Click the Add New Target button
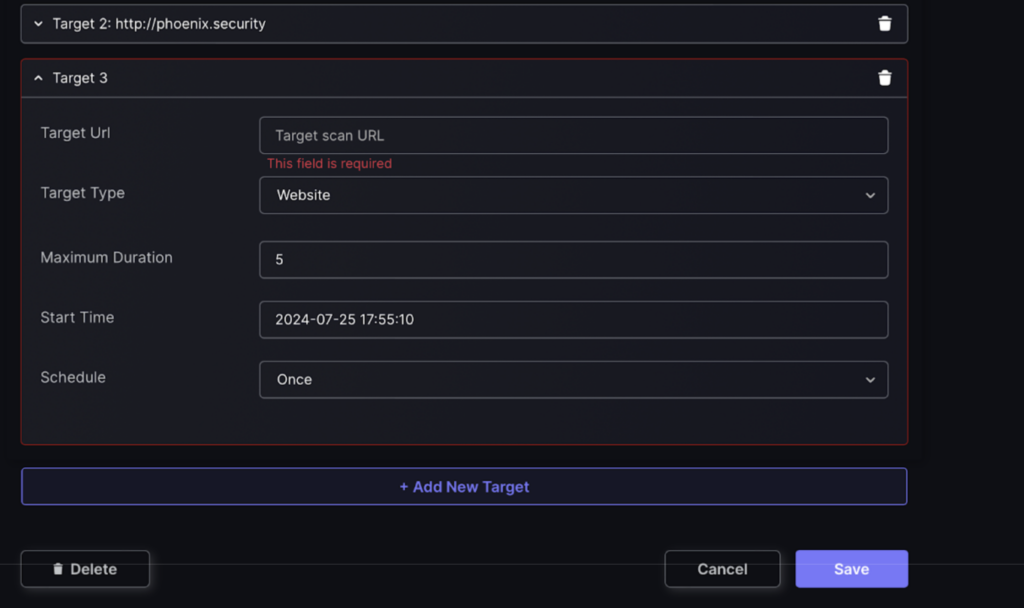Screen dimensions: 1024x608 click(464, 487)
